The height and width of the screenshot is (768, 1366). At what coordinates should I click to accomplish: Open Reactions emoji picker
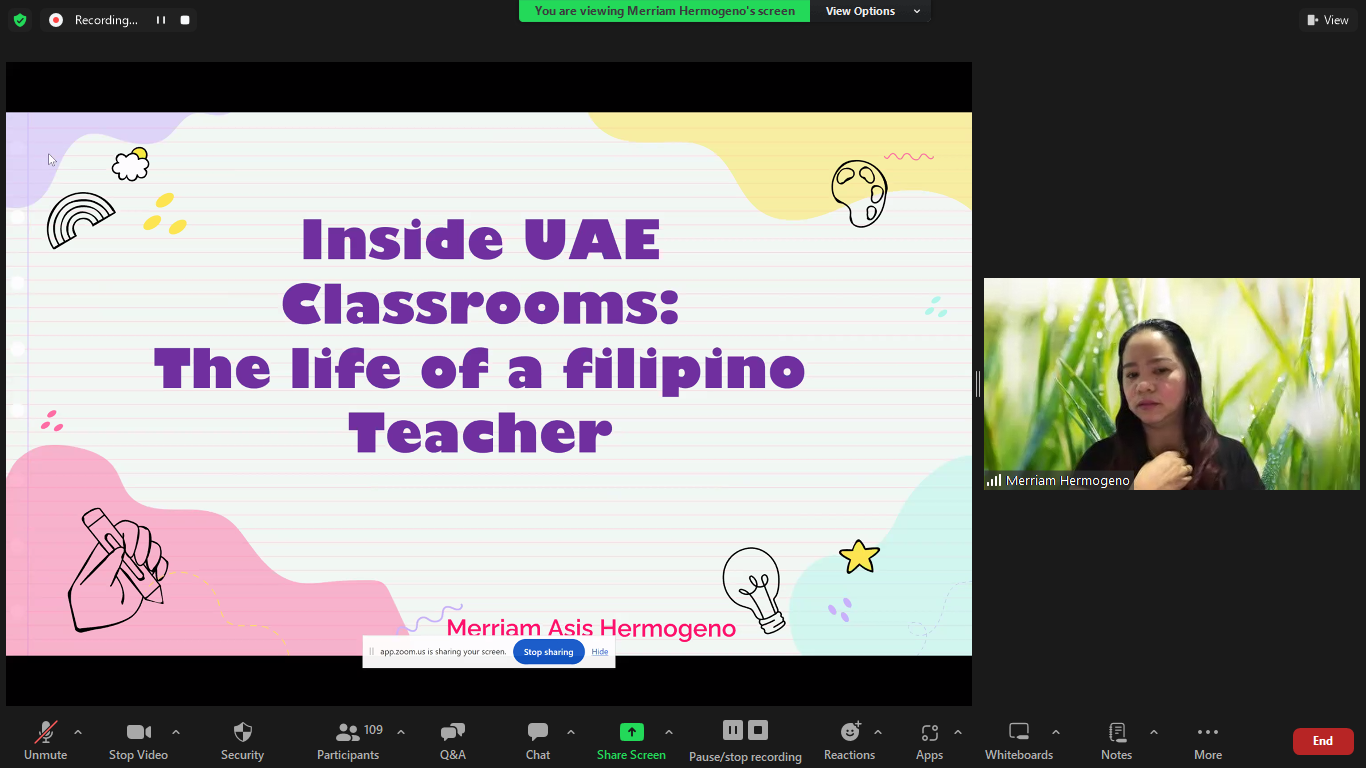(849, 740)
